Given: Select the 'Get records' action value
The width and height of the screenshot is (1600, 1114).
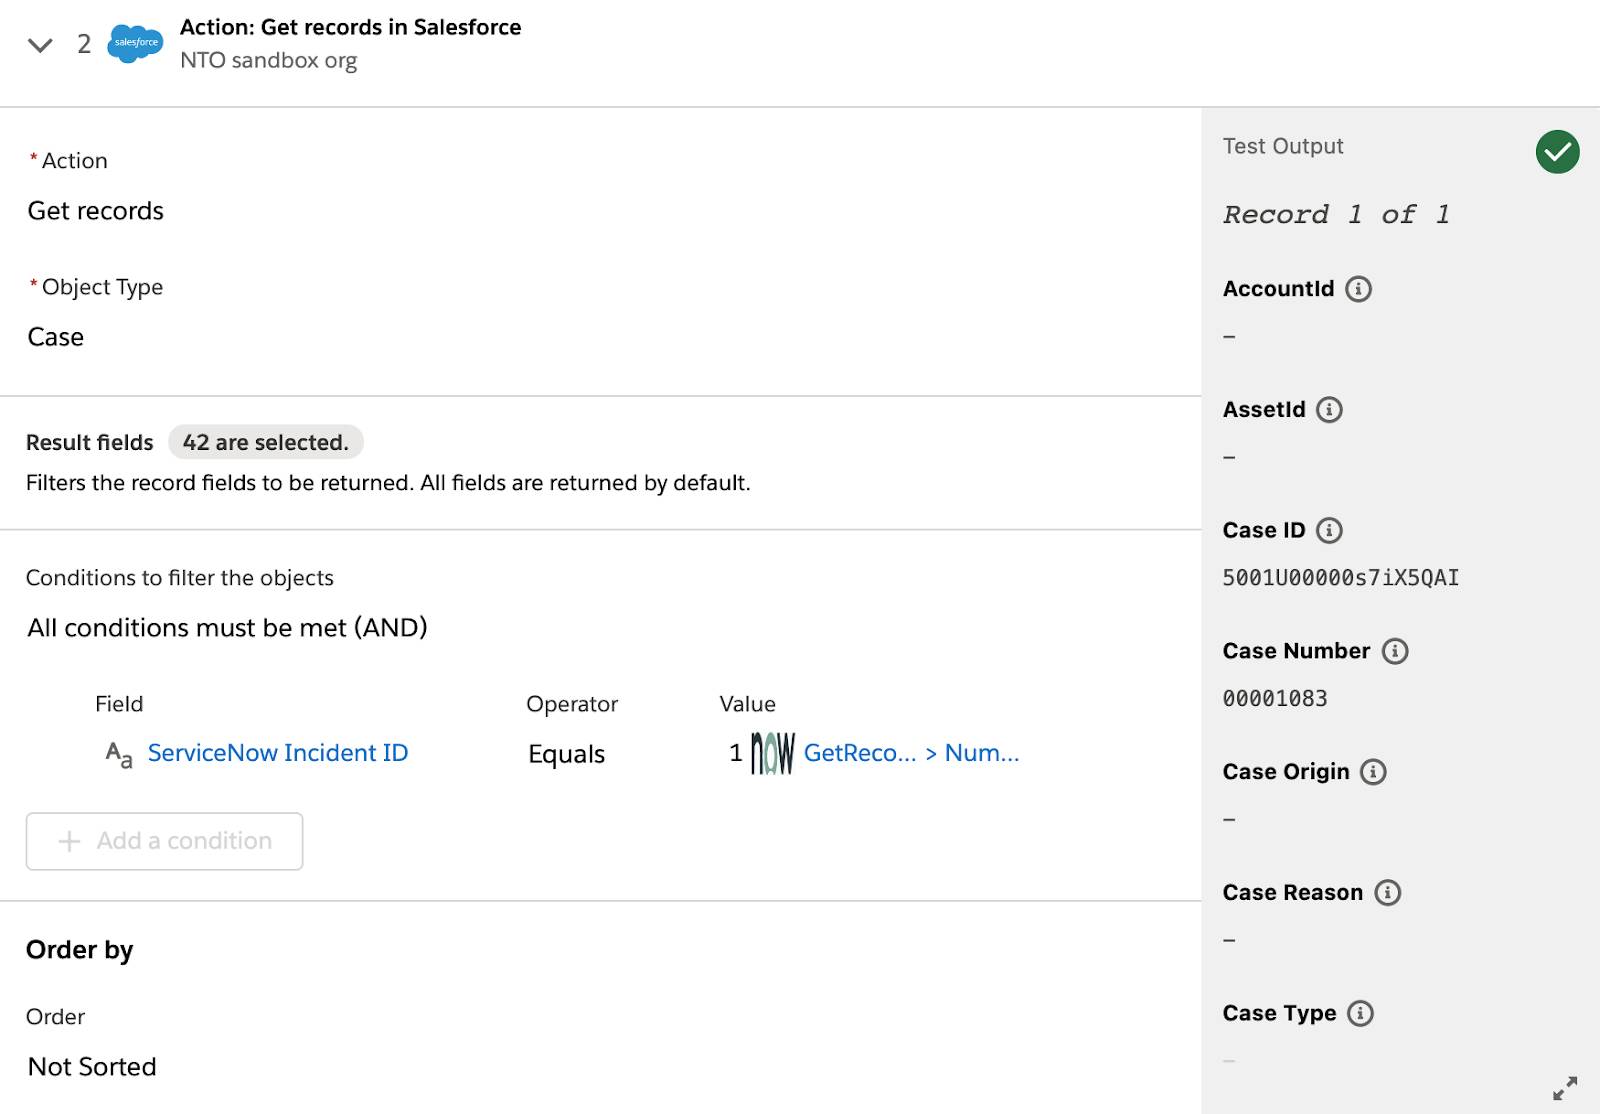Looking at the screenshot, I should 95,211.
